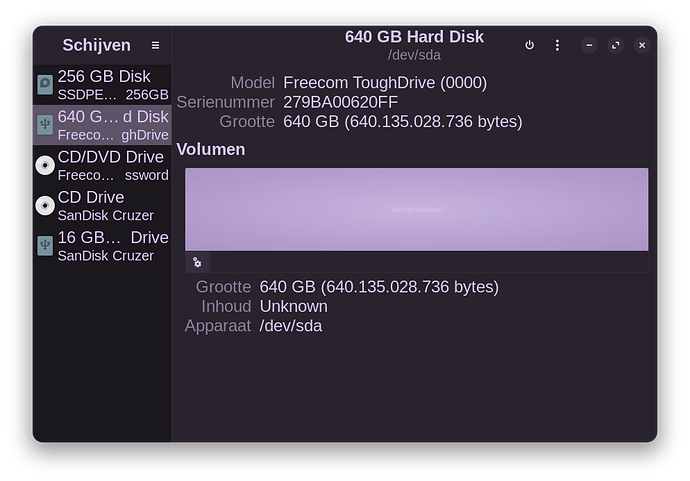Click the Freecom ToughDrive model text
Screen dimensions: 690x481
[385, 82]
